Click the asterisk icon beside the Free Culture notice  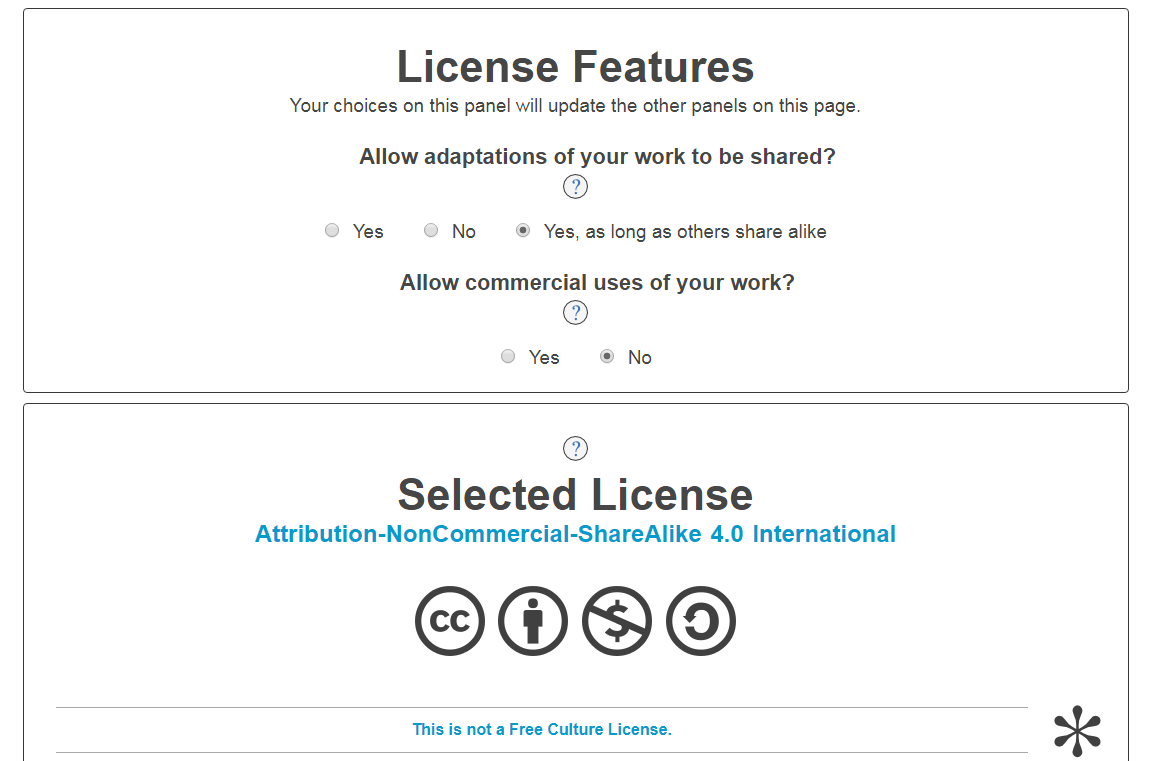1077,731
